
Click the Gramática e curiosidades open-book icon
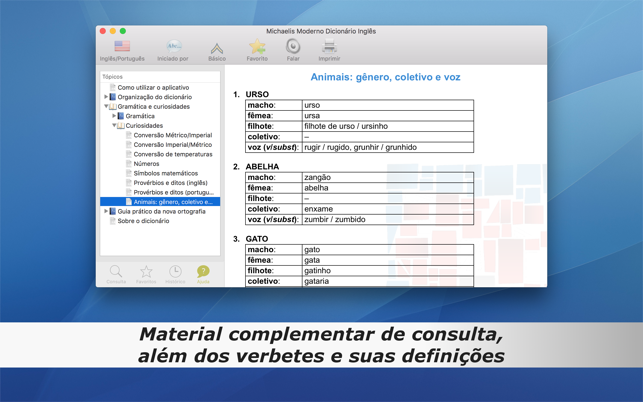point(113,106)
